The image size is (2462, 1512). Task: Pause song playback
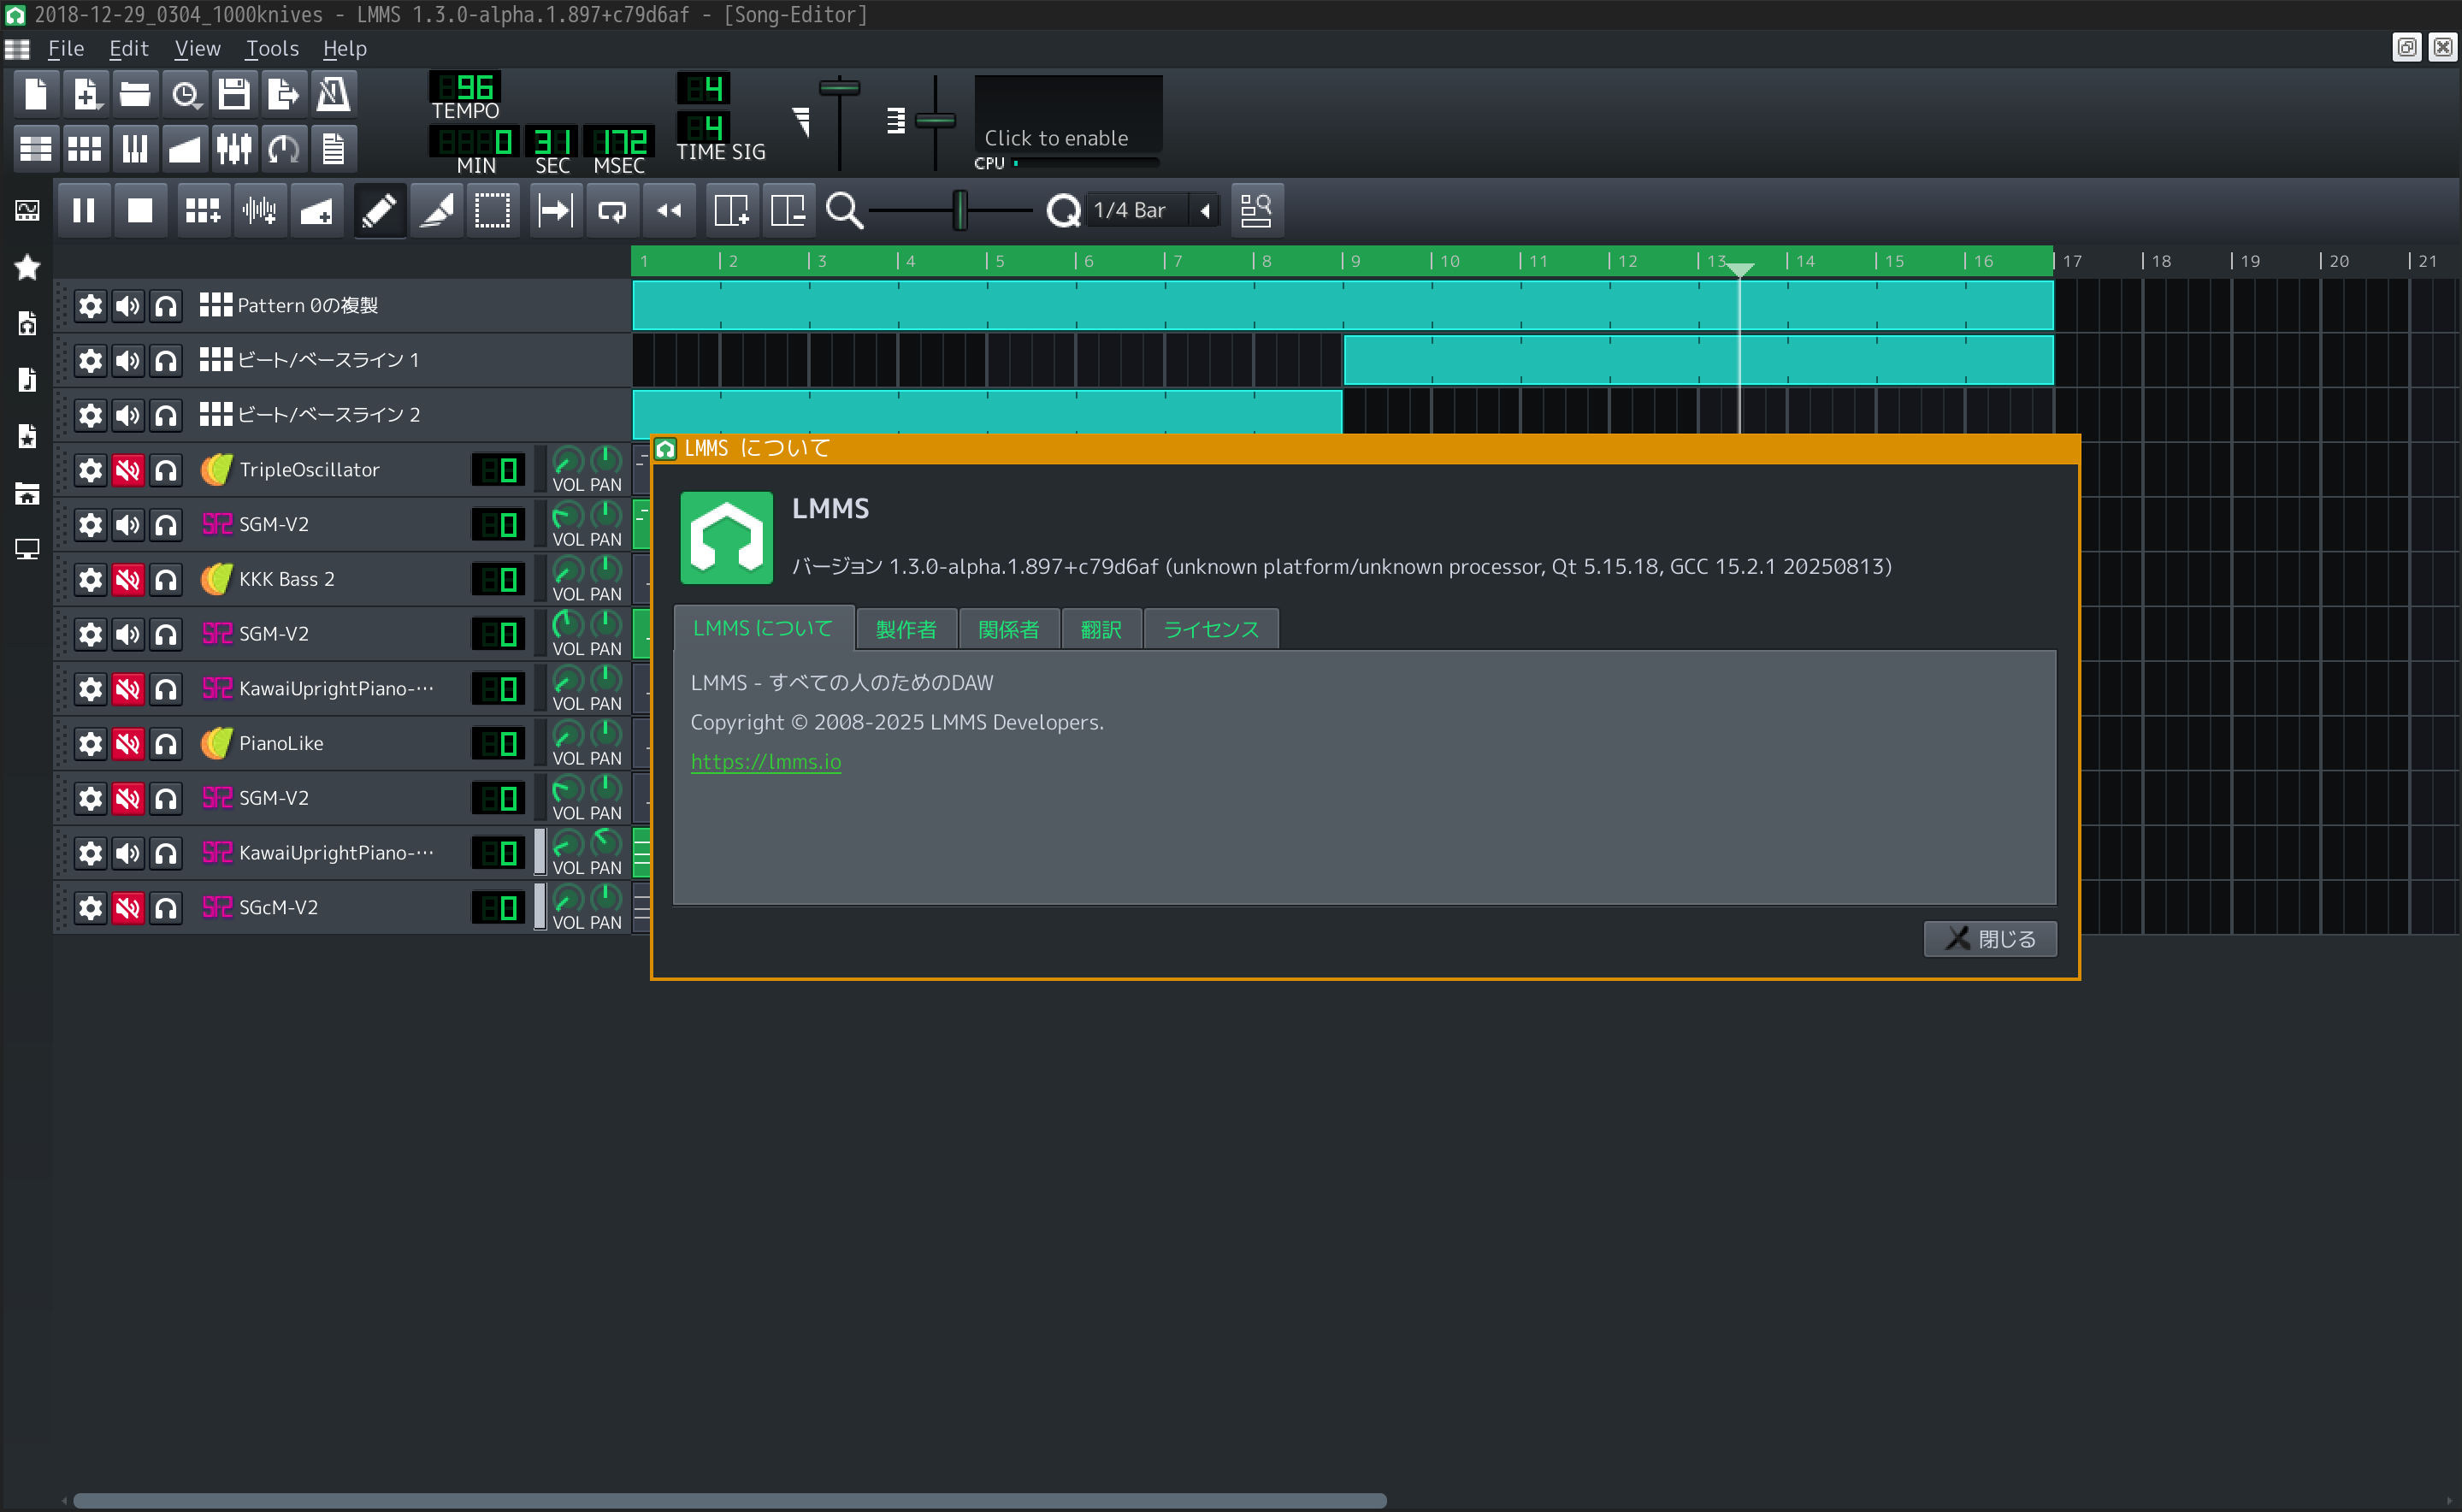click(84, 210)
